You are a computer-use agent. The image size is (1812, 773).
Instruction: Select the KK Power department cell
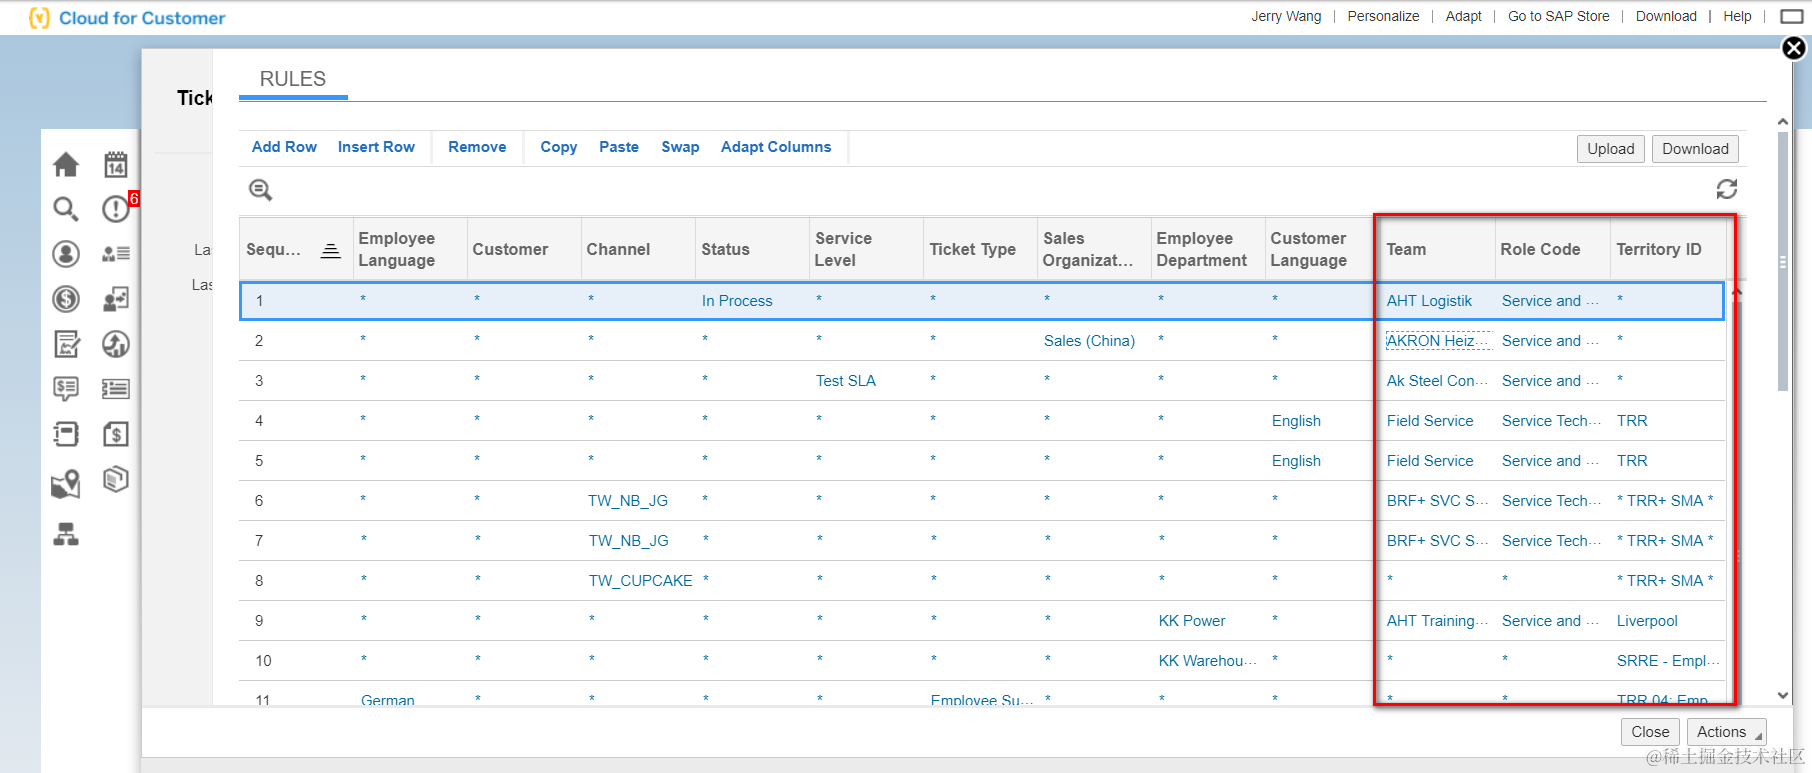point(1191,621)
